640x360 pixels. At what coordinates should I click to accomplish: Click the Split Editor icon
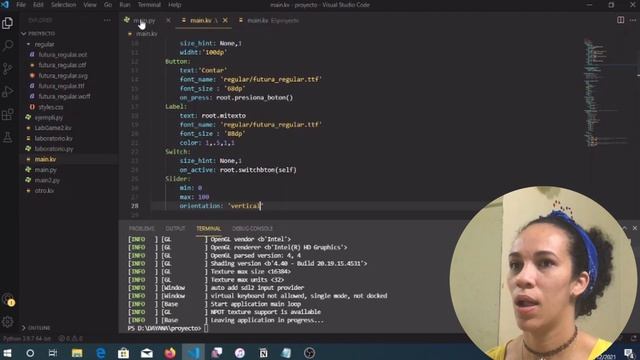(x=620, y=20)
